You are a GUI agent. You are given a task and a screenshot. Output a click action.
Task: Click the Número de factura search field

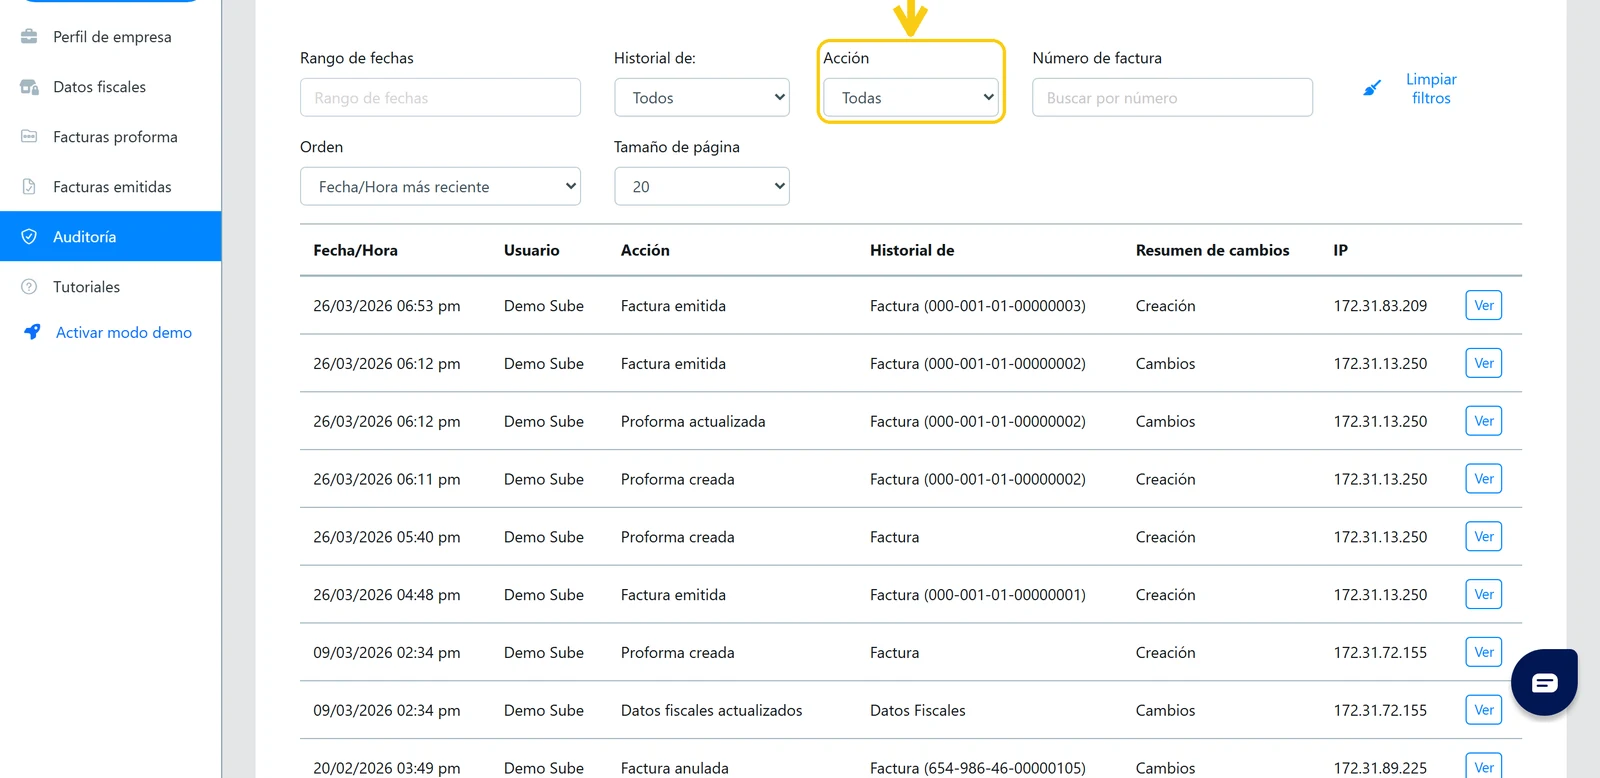[x=1172, y=98]
